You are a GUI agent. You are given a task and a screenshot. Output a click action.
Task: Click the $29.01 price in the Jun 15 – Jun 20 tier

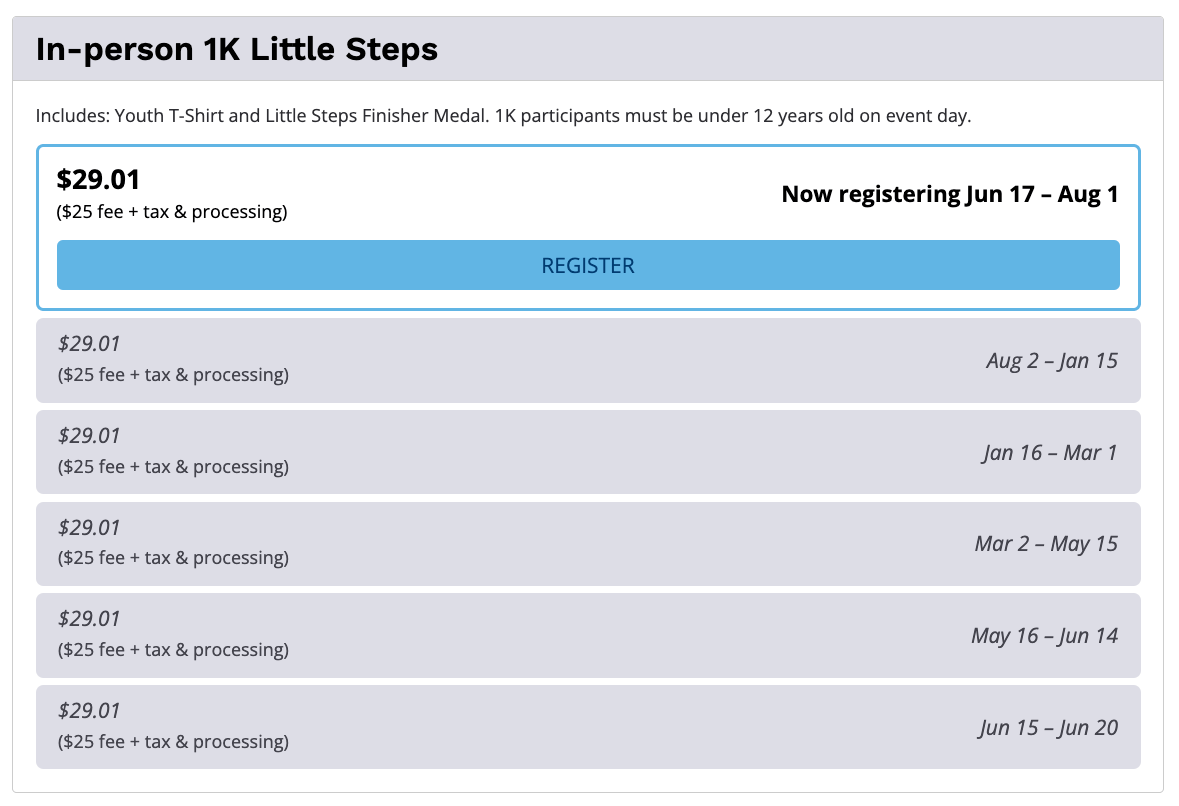pyautogui.click(x=89, y=711)
